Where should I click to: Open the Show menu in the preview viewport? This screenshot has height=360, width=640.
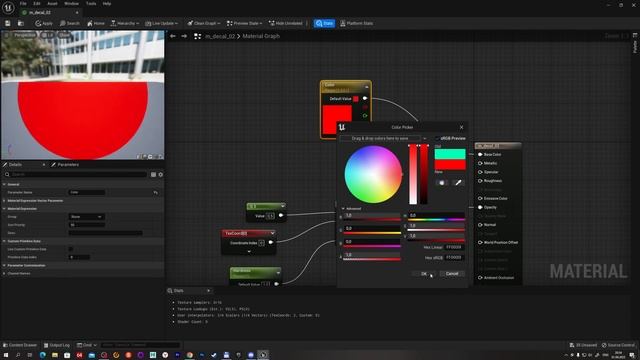(x=64, y=36)
